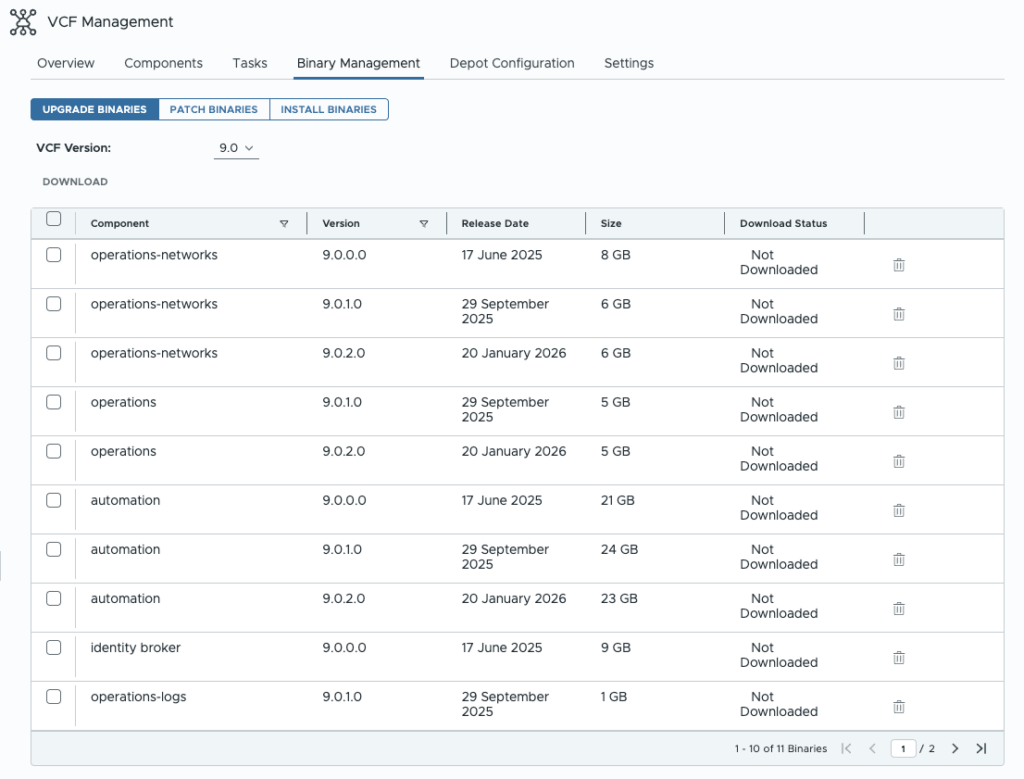The height and width of the screenshot is (779, 1024).
Task: Jump to the last page of binaries
Action: (981, 748)
